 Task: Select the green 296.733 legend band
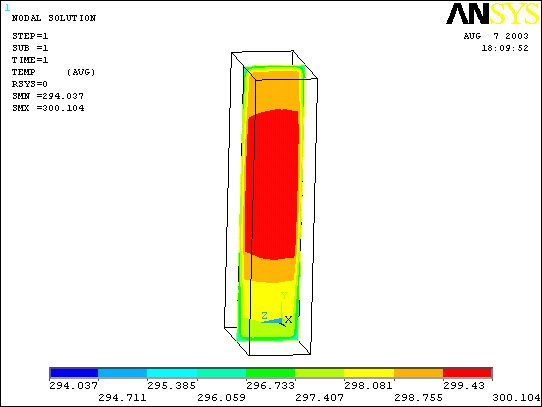coord(270,373)
